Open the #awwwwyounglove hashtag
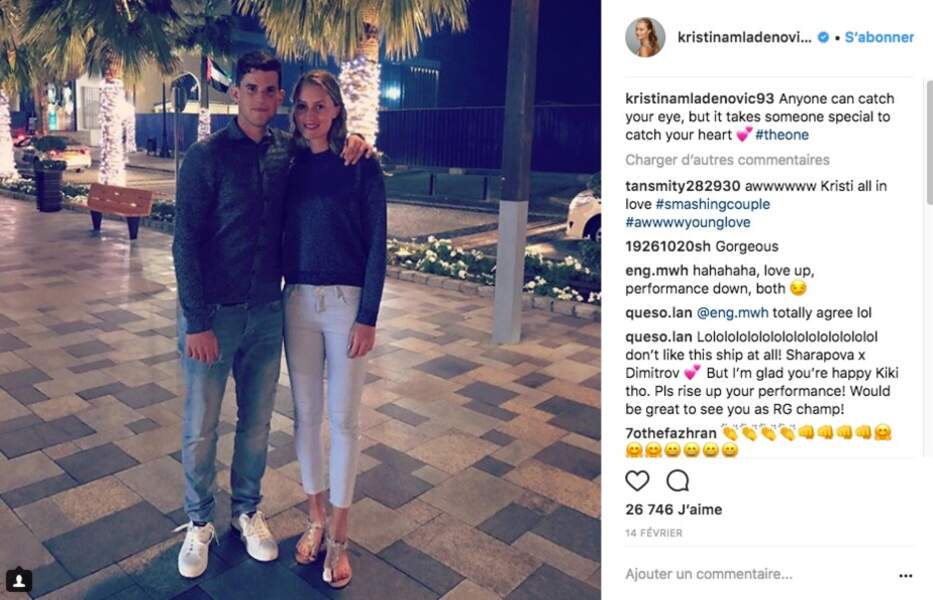This screenshot has height=600, width=933. pos(688,223)
